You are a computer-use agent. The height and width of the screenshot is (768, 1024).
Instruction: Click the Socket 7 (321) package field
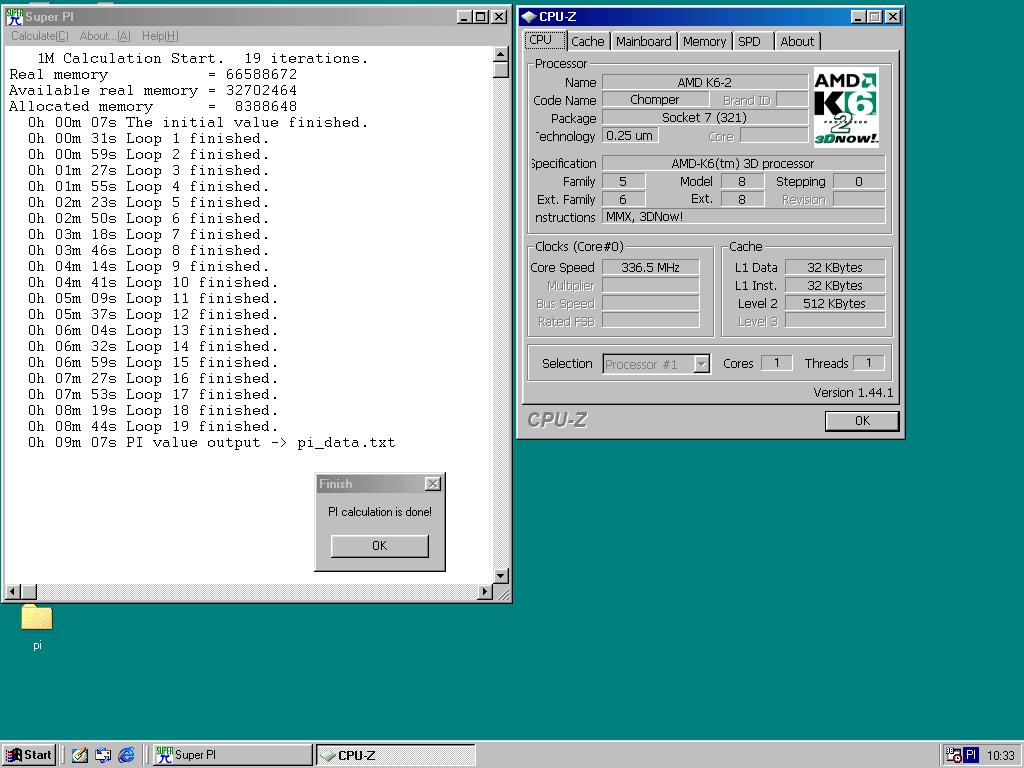tap(705, 118)
